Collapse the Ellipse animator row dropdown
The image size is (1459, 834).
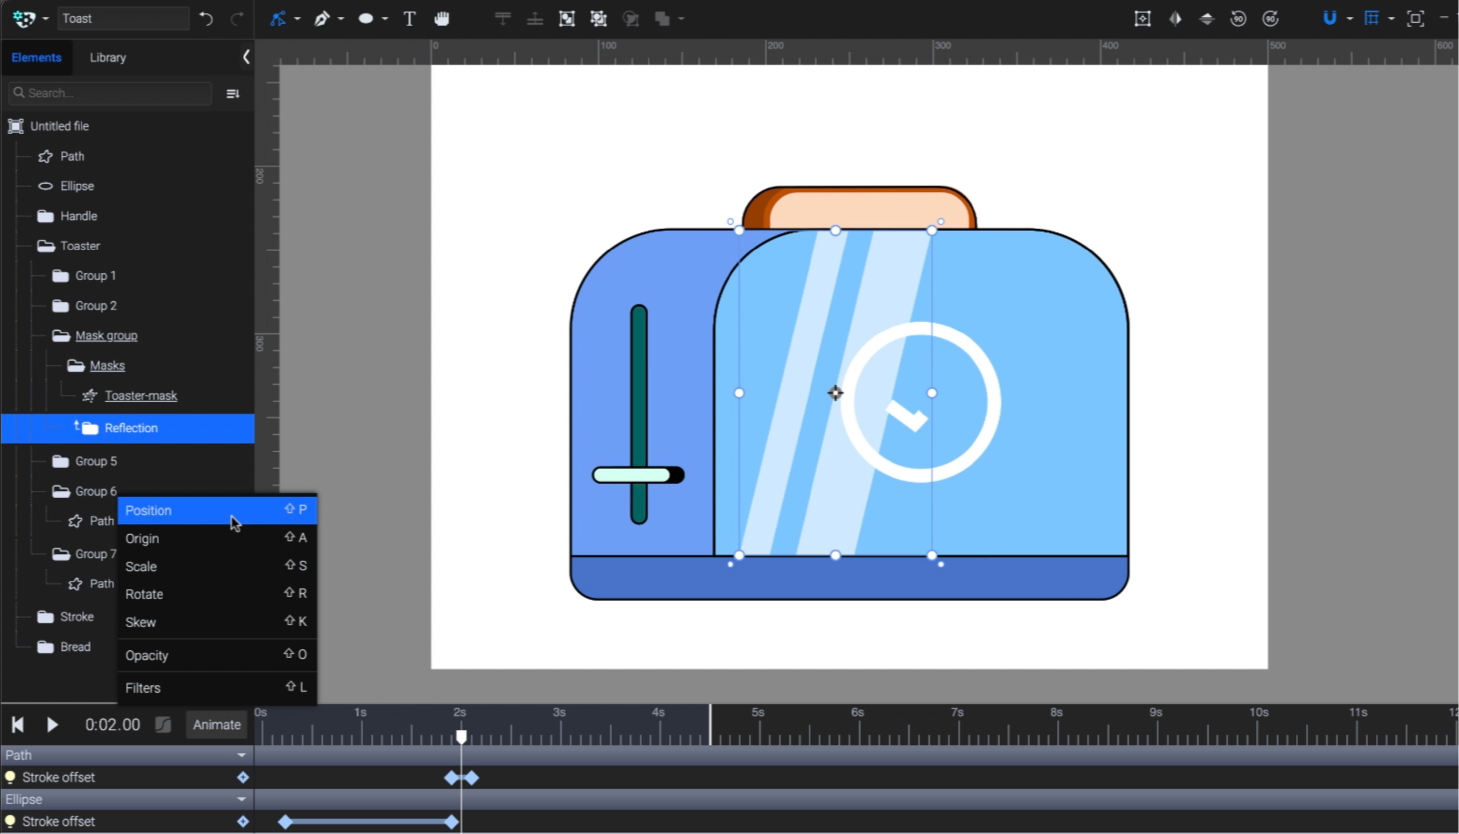coord(241,799)
